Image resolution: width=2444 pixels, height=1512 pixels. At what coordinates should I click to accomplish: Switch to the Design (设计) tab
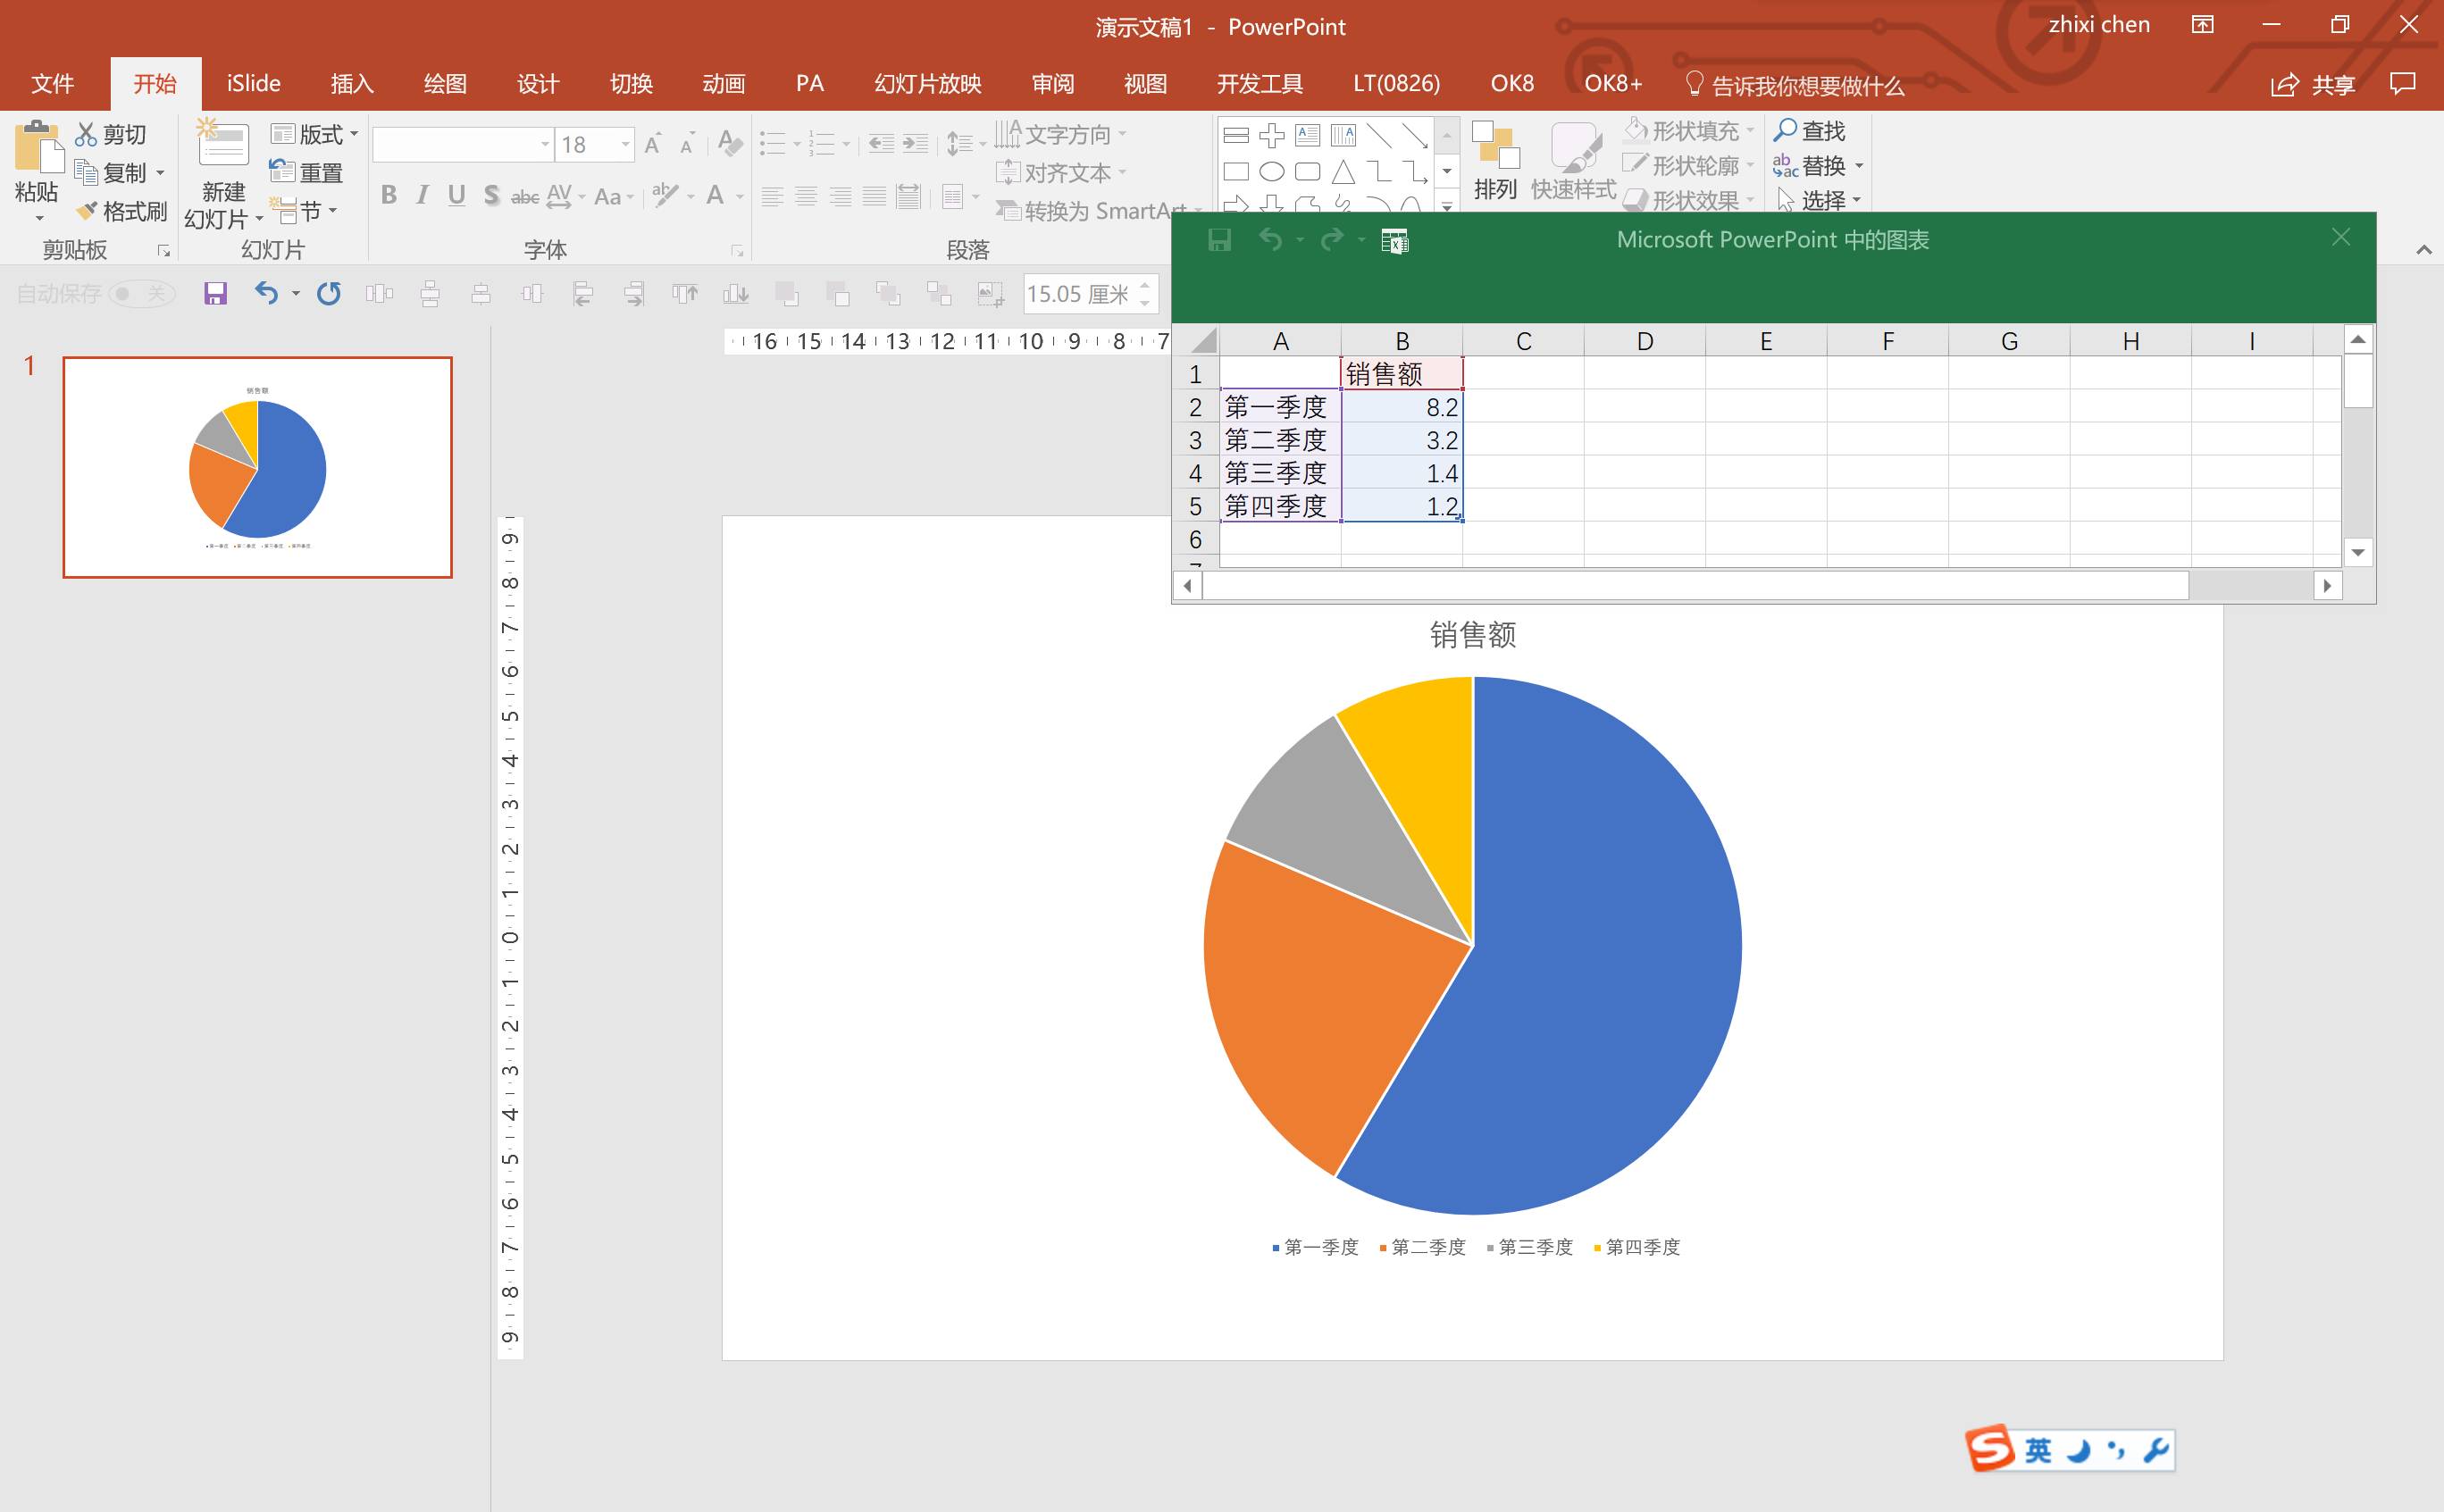[x=537, y=84]
